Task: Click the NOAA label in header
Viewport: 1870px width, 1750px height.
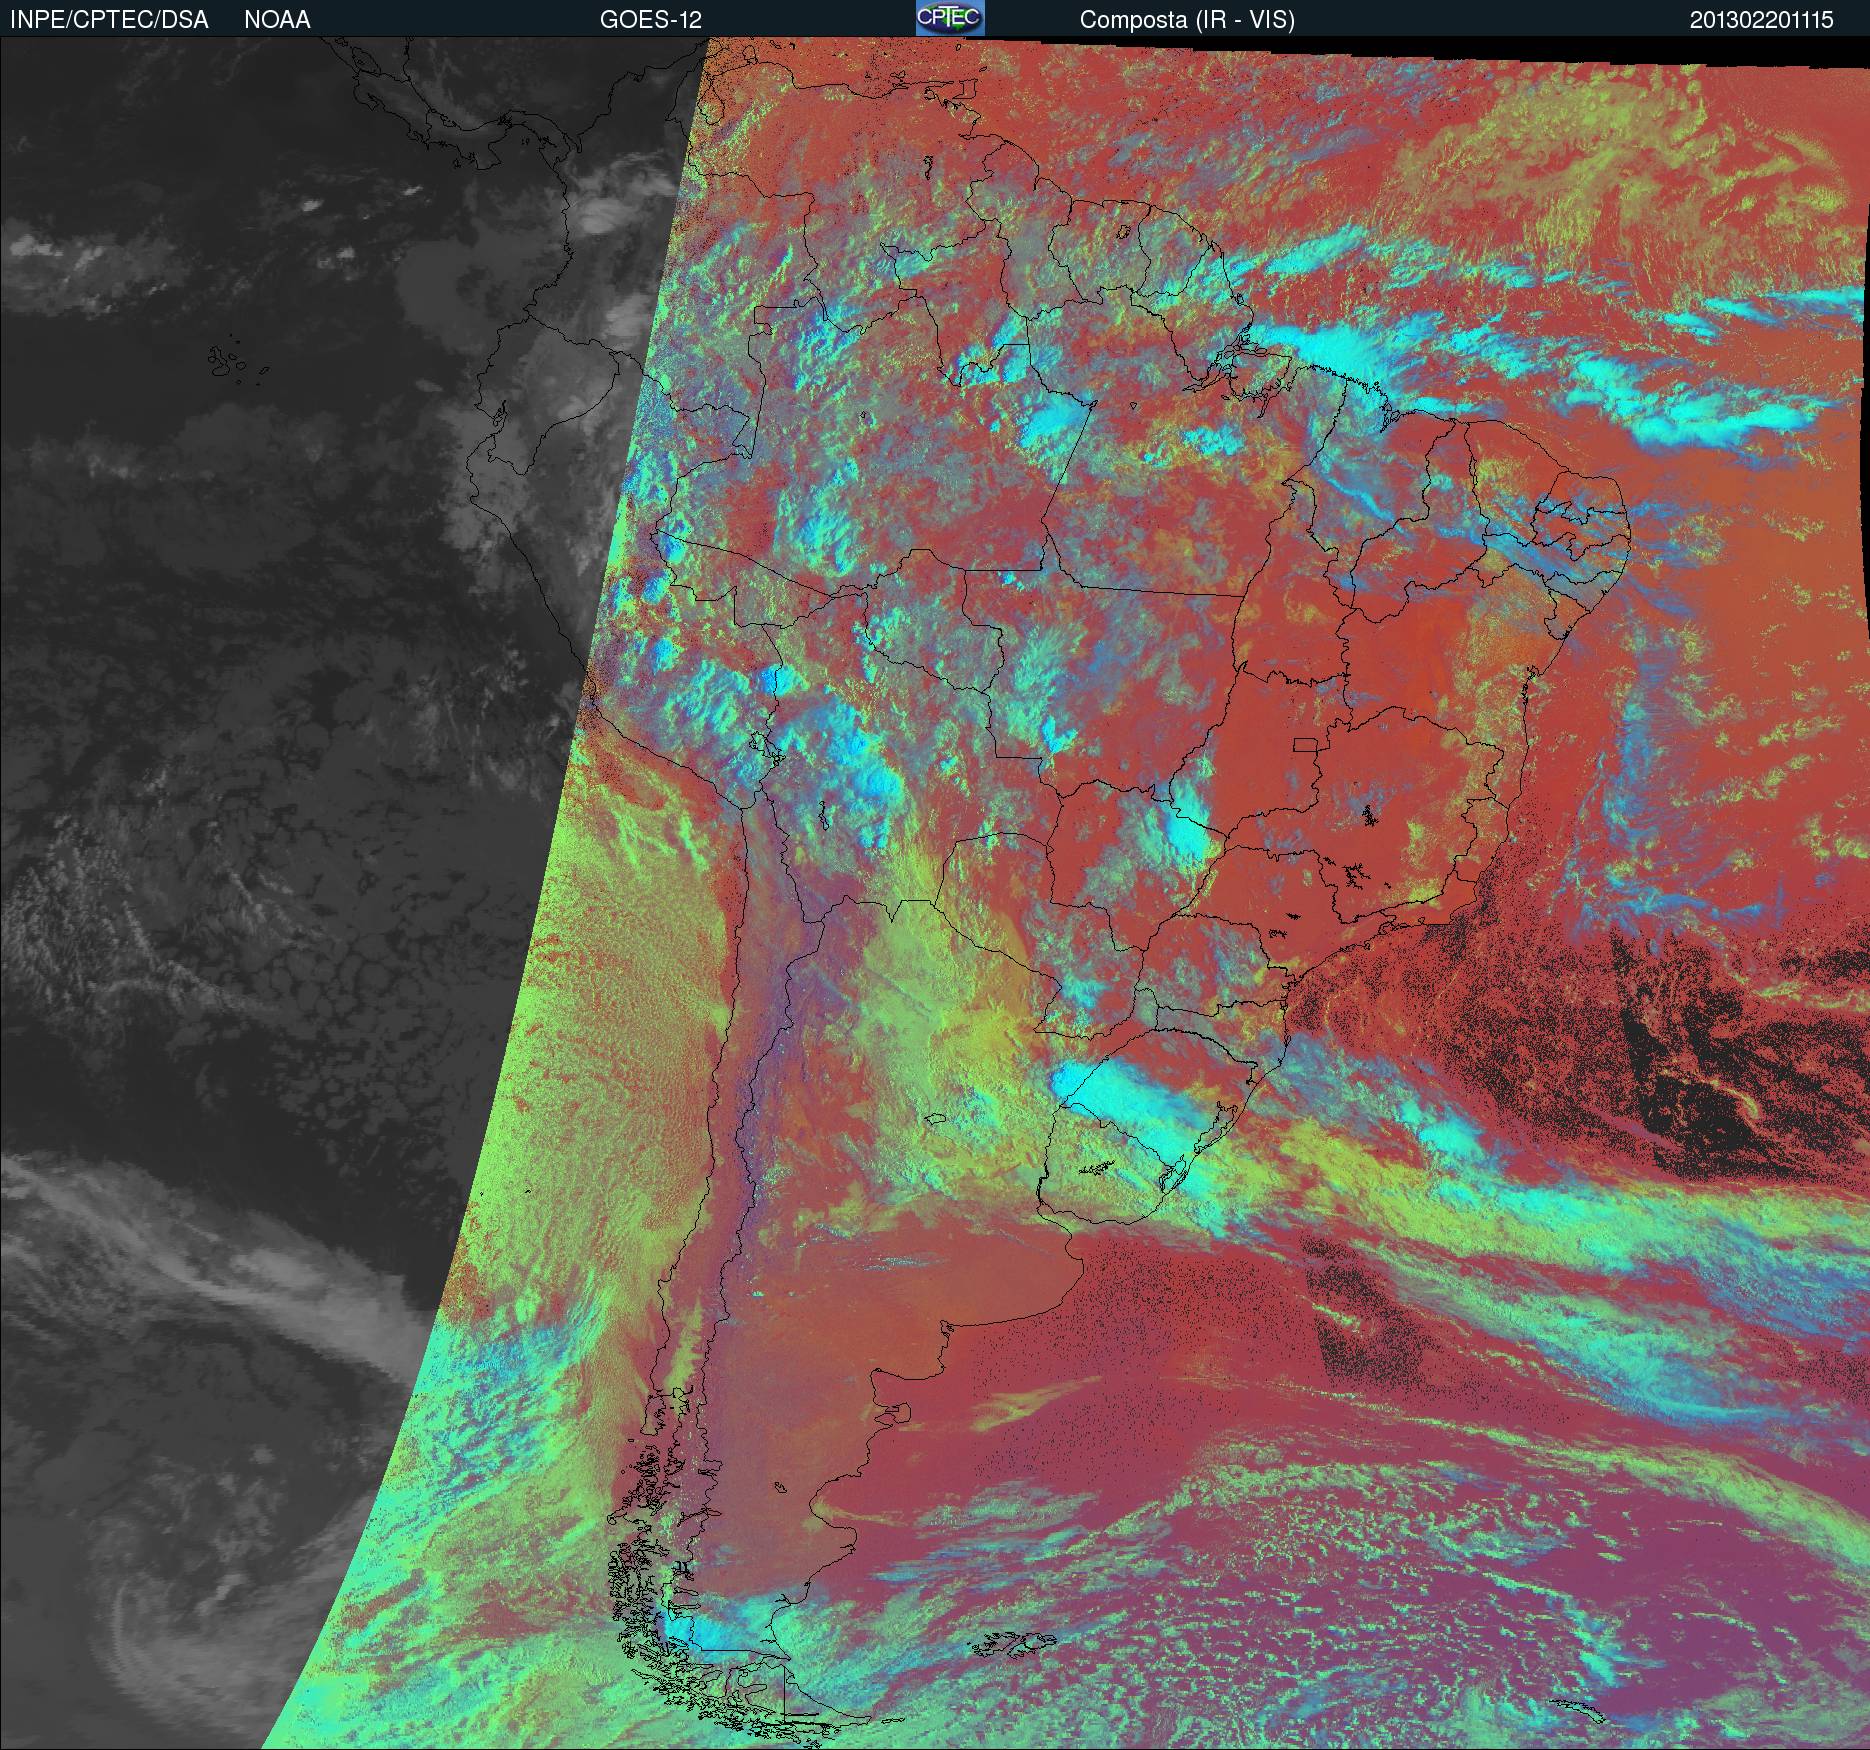Action: click(277, 20)
